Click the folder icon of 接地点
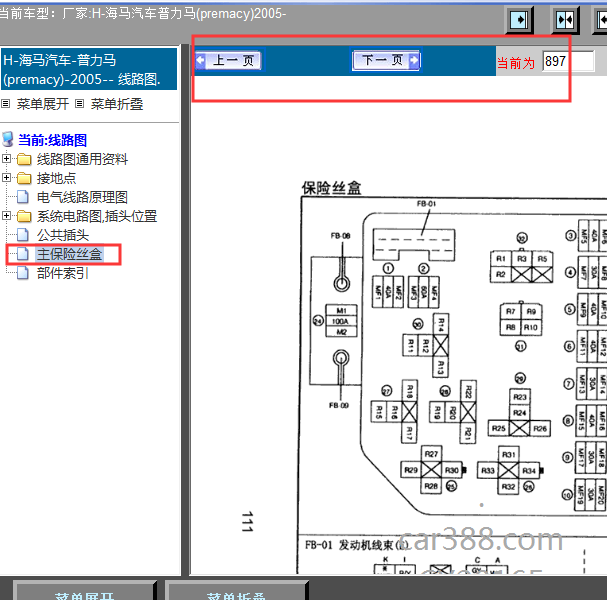The width and height of the screenshot is (607, 600). pos(24,178)
